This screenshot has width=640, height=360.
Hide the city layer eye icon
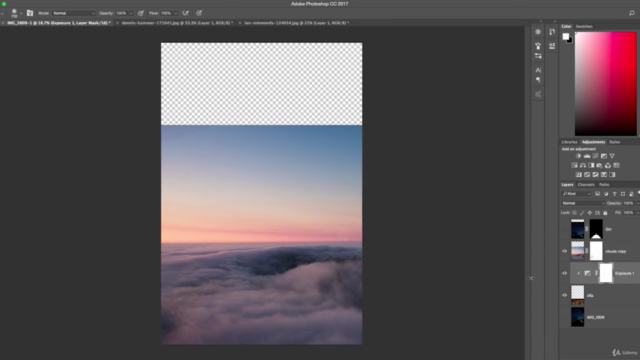pos(565,295)
